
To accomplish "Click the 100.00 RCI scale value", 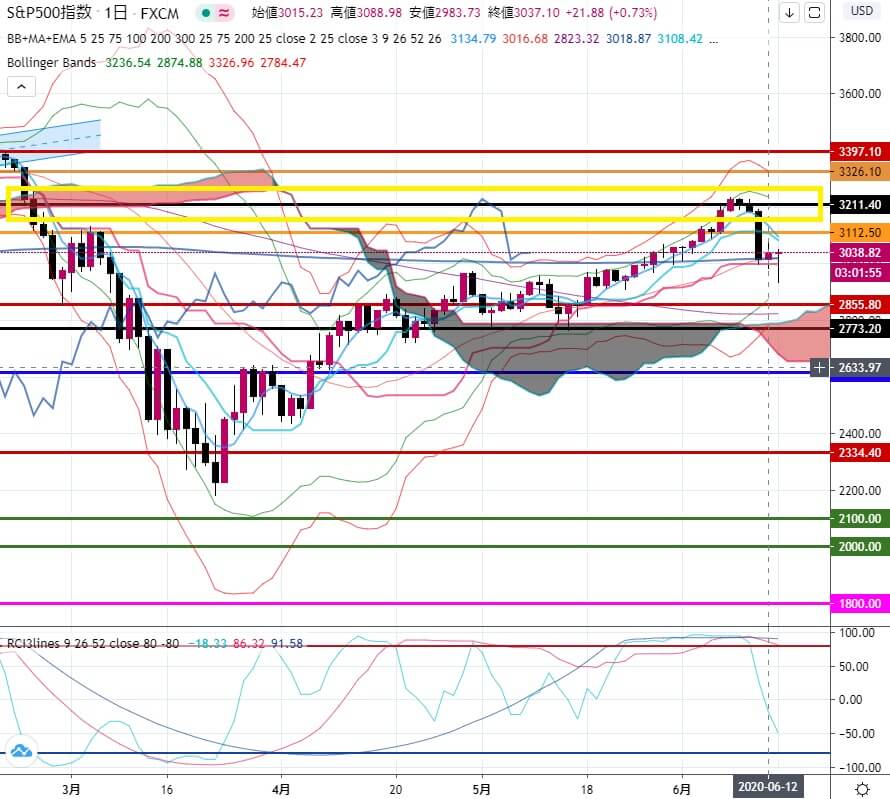I will coord(857,633).
